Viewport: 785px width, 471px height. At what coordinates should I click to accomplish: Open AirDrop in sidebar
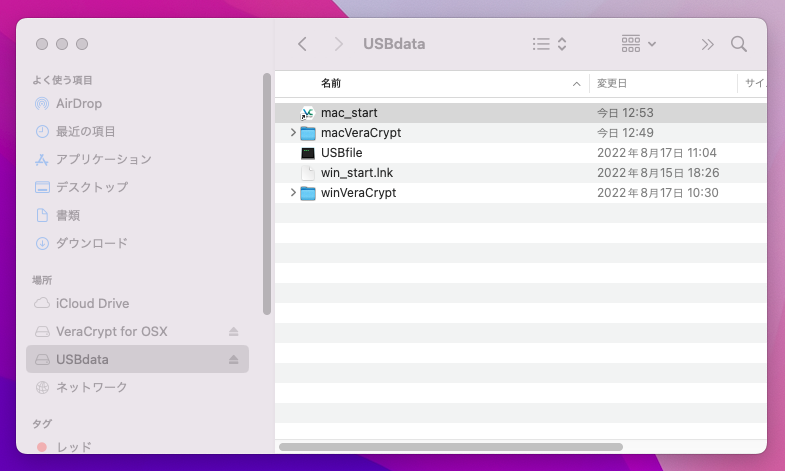(x=79, y=103)
